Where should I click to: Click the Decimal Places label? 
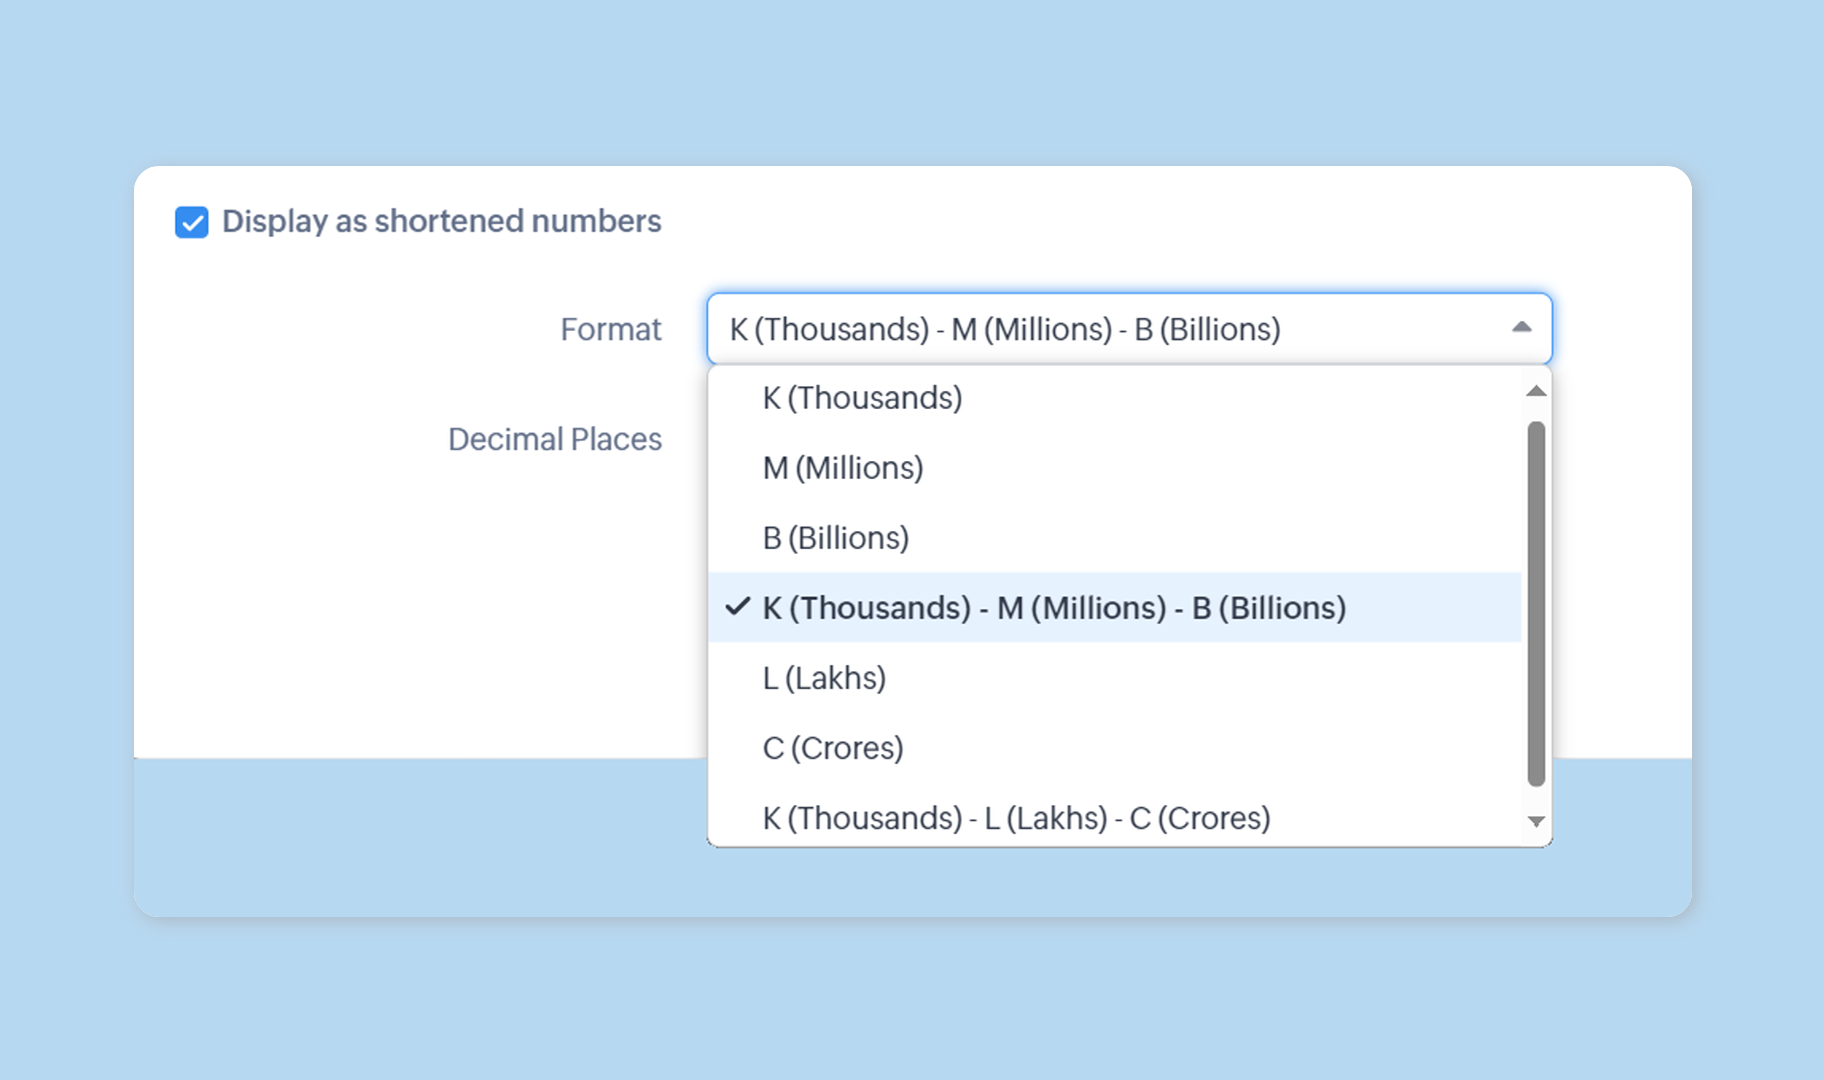[555, 439]
